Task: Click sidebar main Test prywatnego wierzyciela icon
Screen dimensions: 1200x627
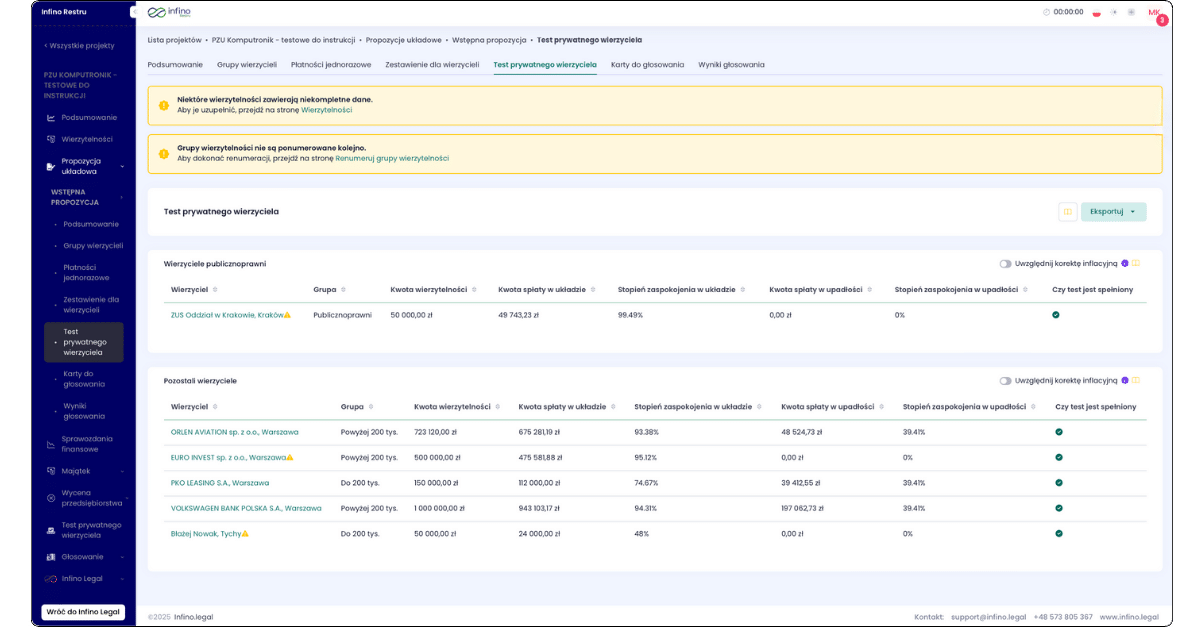Action: [51, 530]
